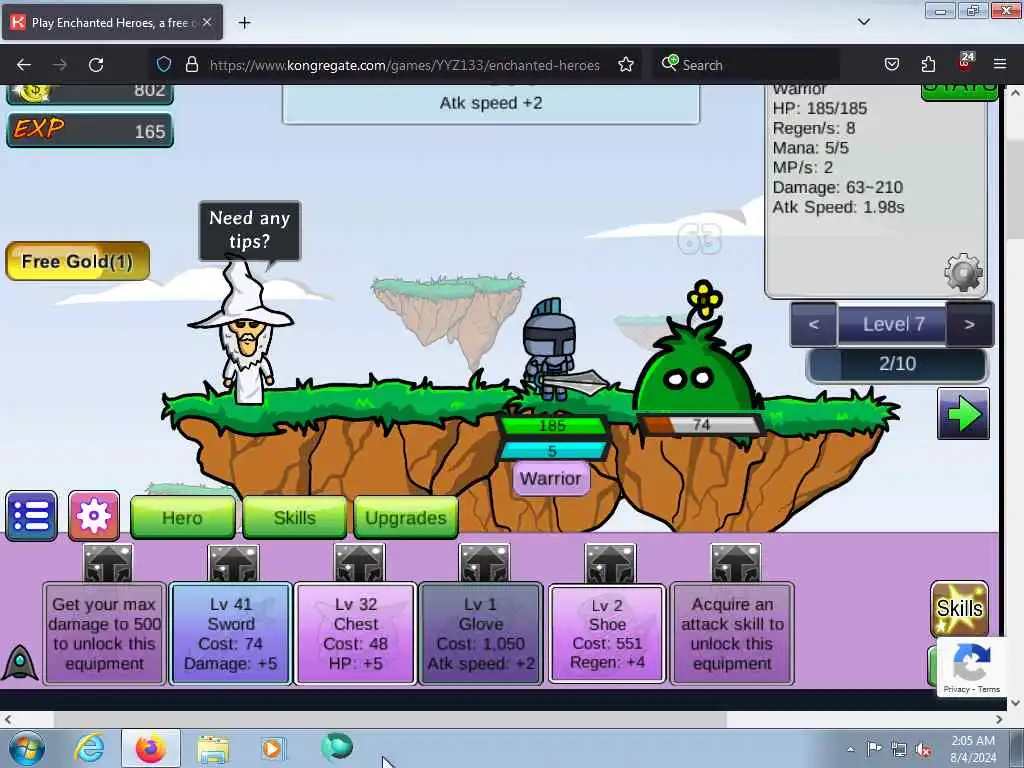Screen dimensions: 1024x768
Task: Bookmark this page with star icon
Action: click(626, 65)
